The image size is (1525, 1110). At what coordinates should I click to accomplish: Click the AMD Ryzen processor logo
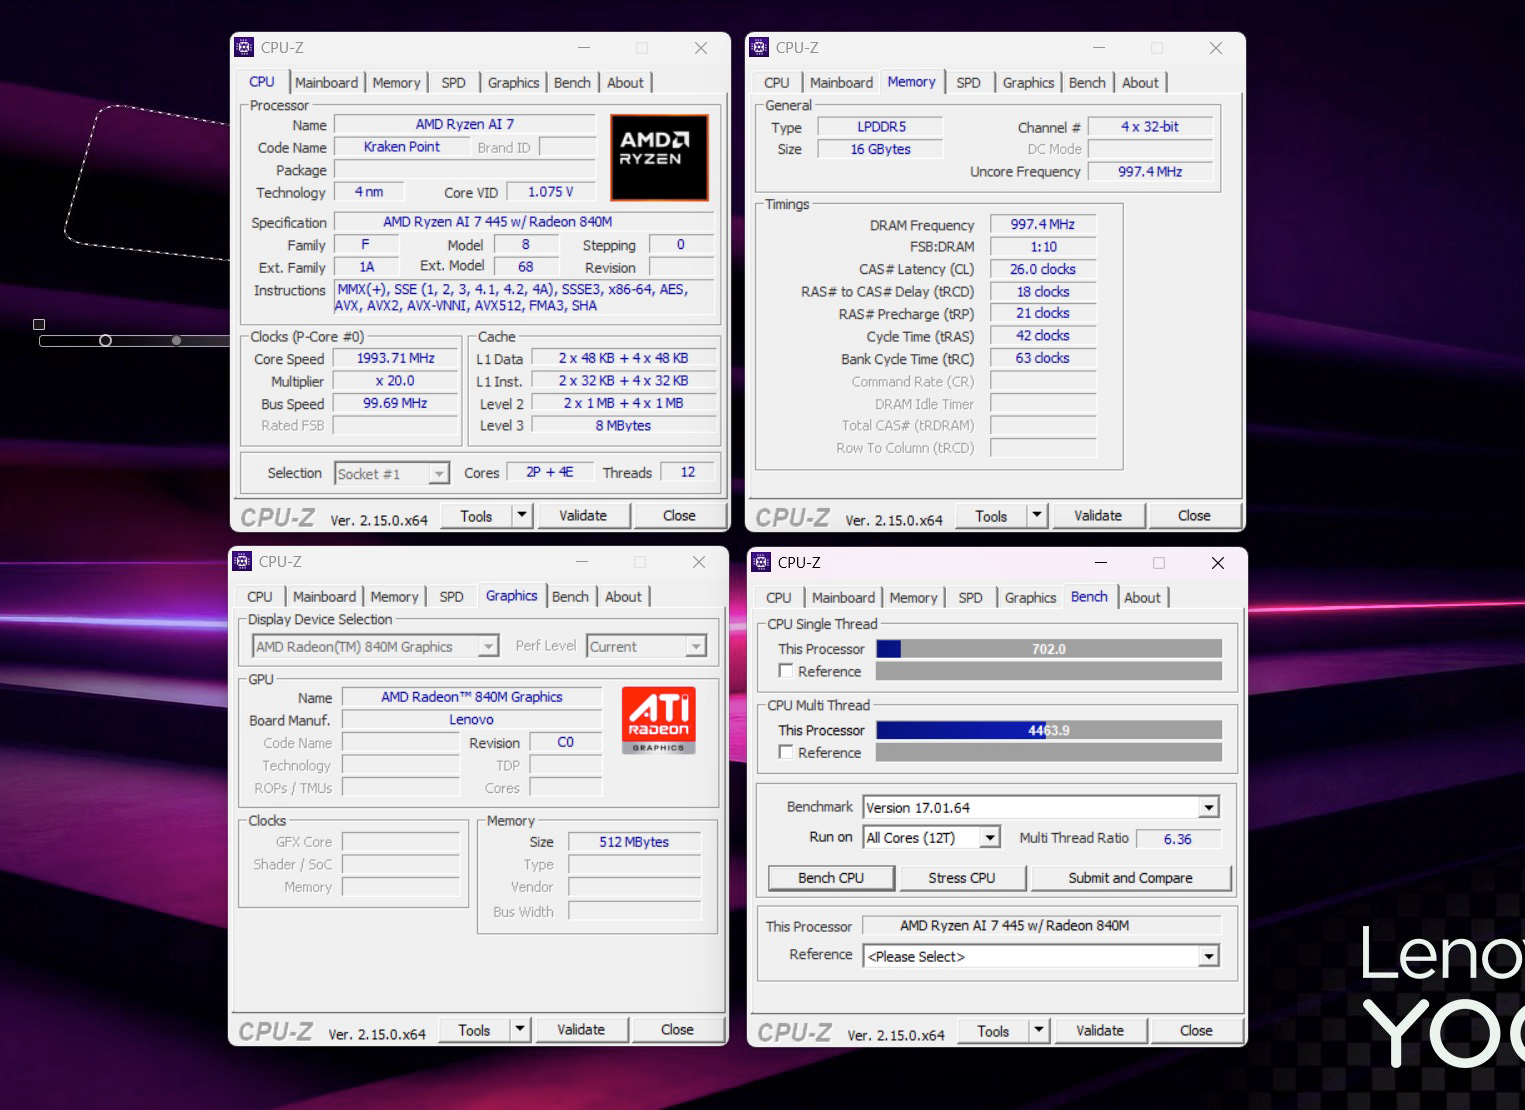click(659, 157)
